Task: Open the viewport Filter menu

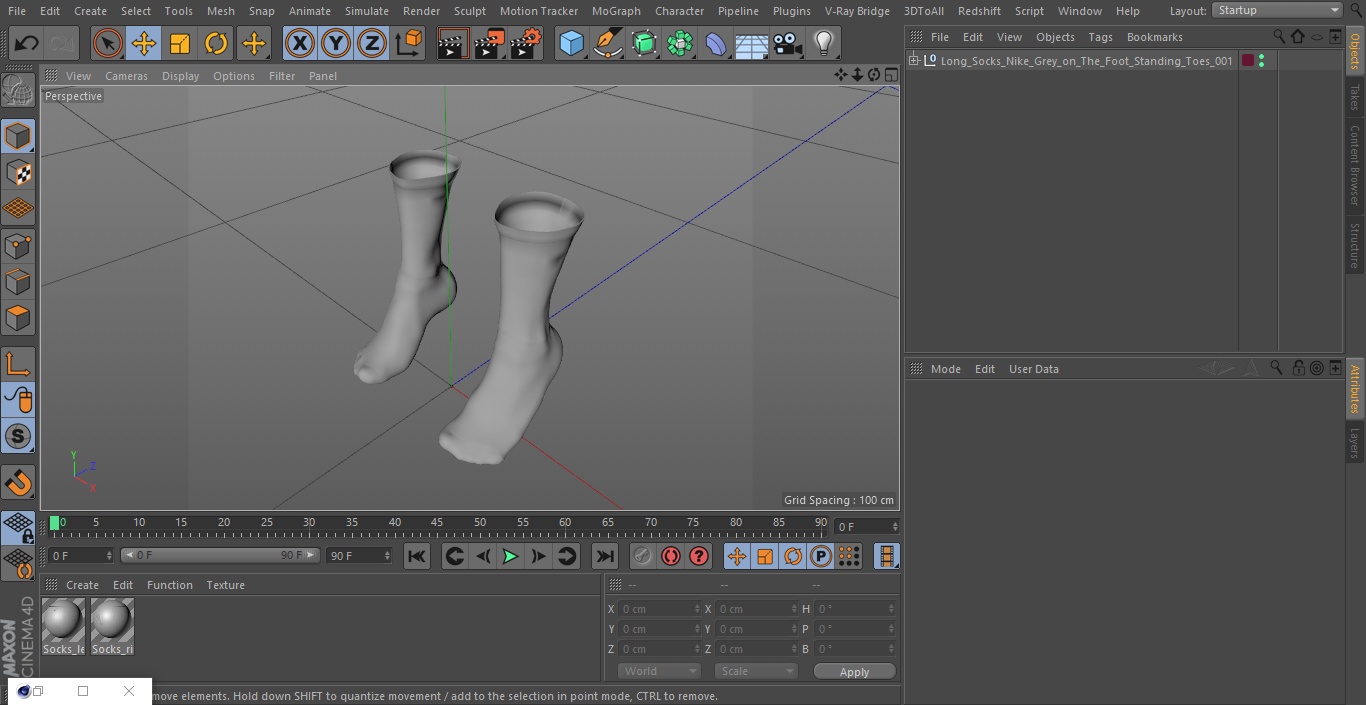Action: click(282, 76)
